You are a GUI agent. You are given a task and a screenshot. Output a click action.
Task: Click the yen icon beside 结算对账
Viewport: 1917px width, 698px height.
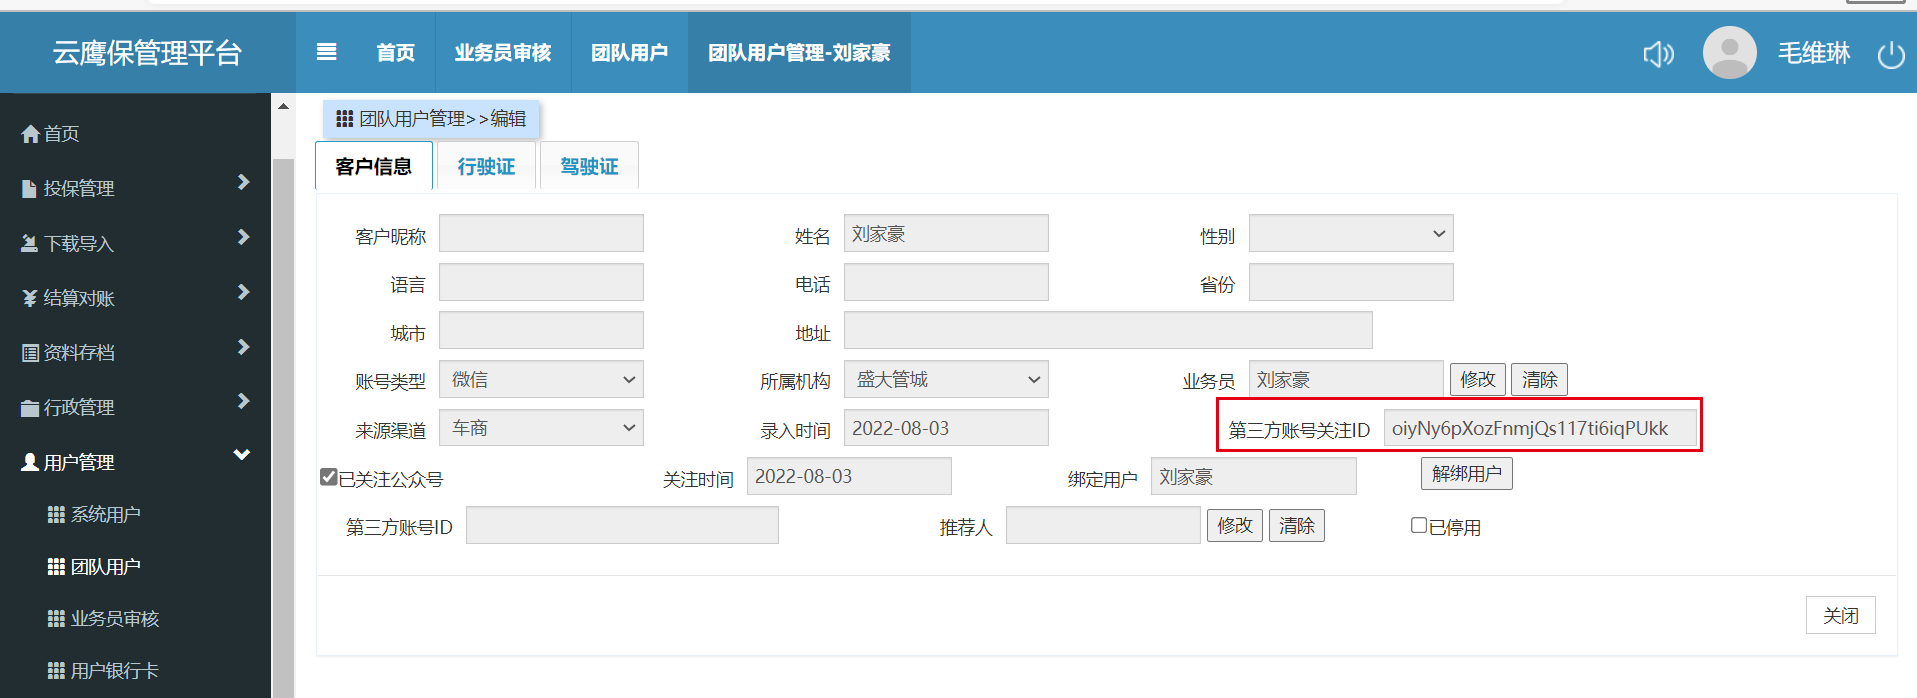(30, 298)
